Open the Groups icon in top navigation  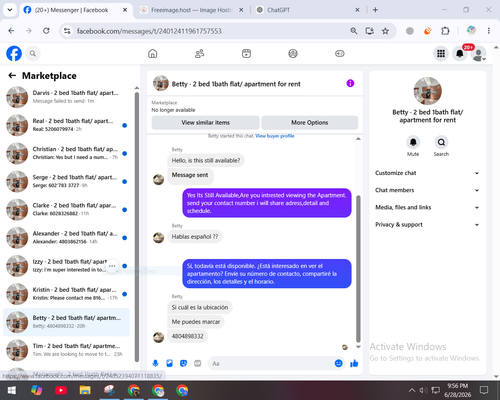pyautogui.click(x=293, y=53)
